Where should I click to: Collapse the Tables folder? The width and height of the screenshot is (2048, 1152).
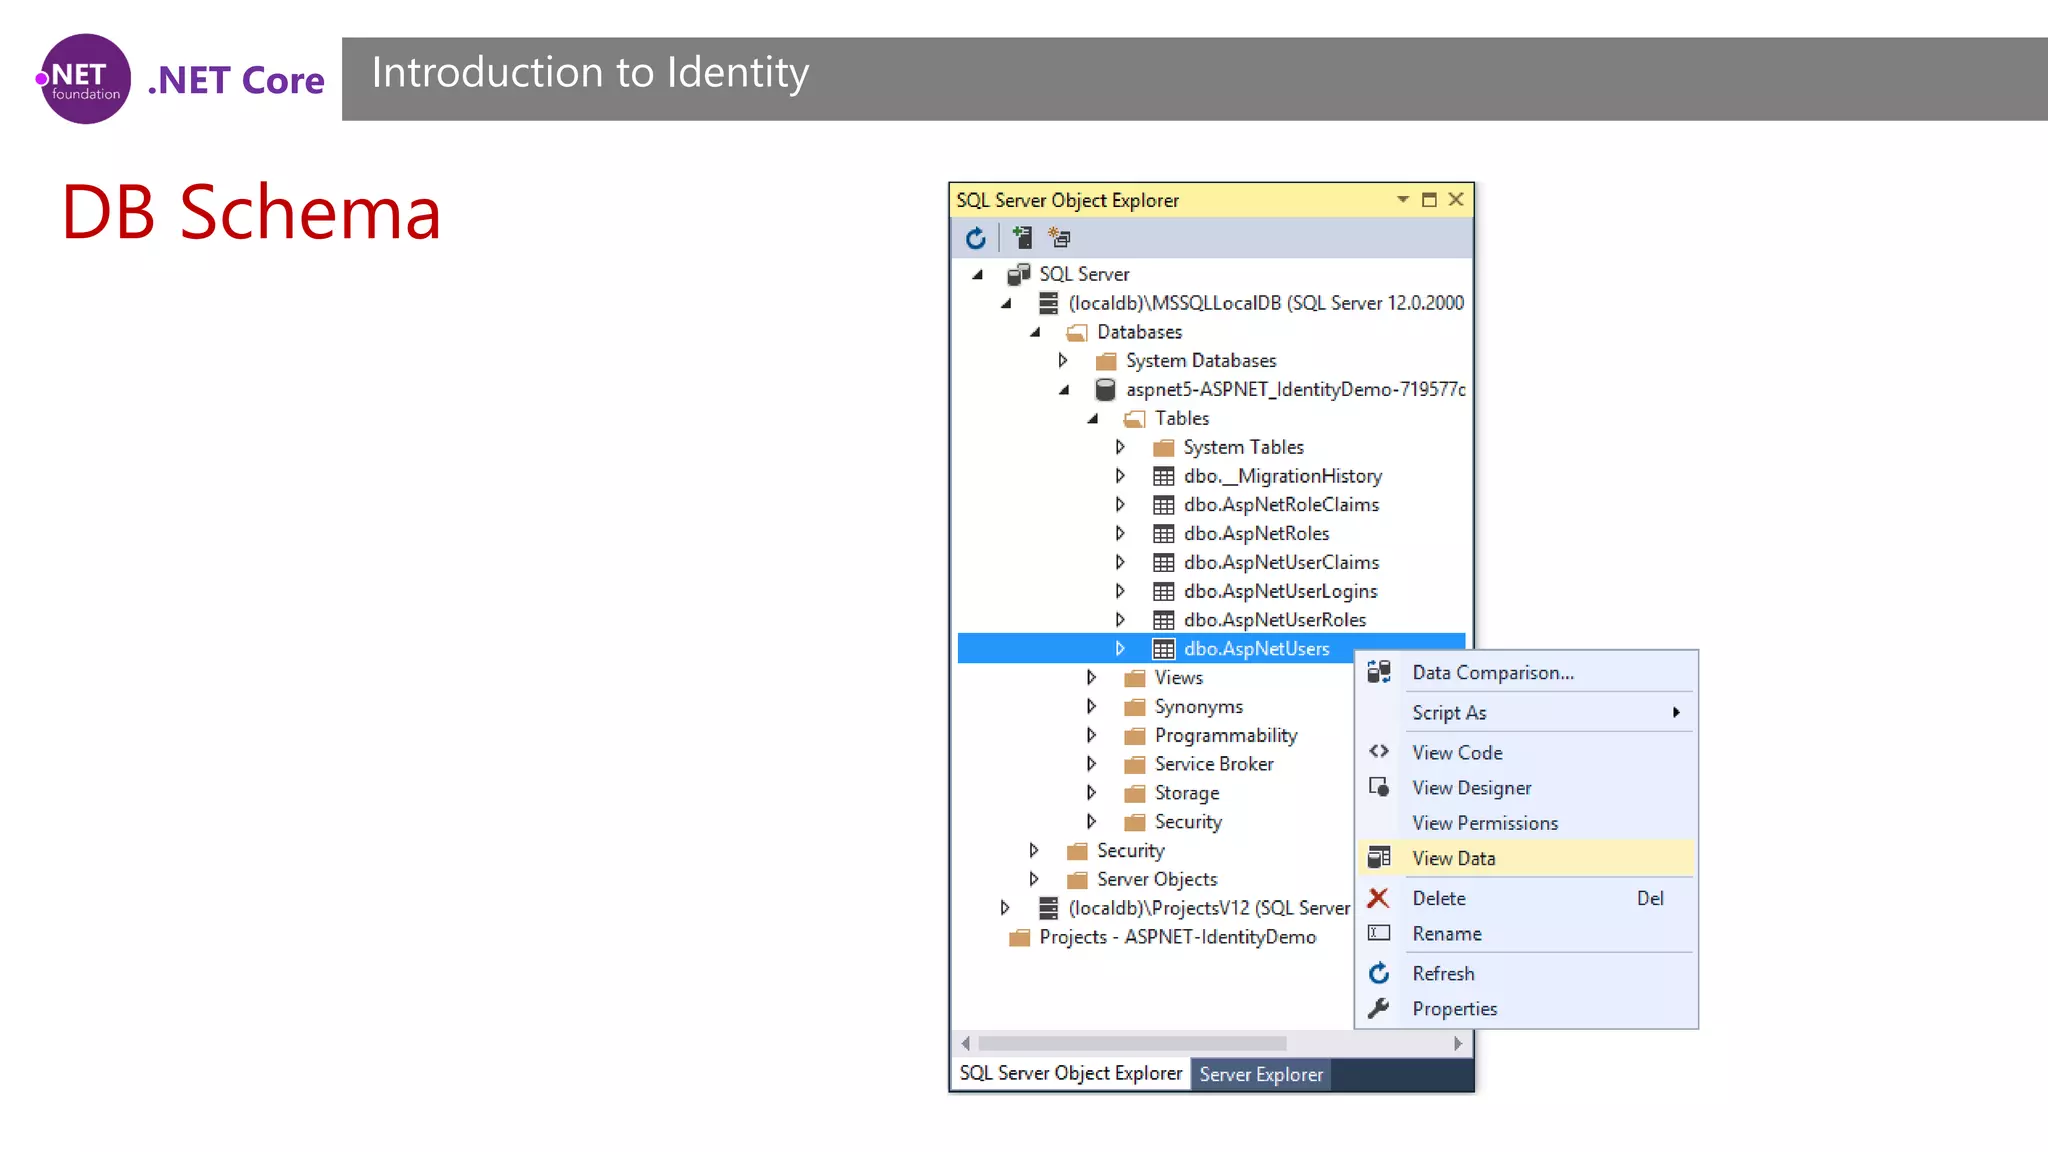(1094, 419)
